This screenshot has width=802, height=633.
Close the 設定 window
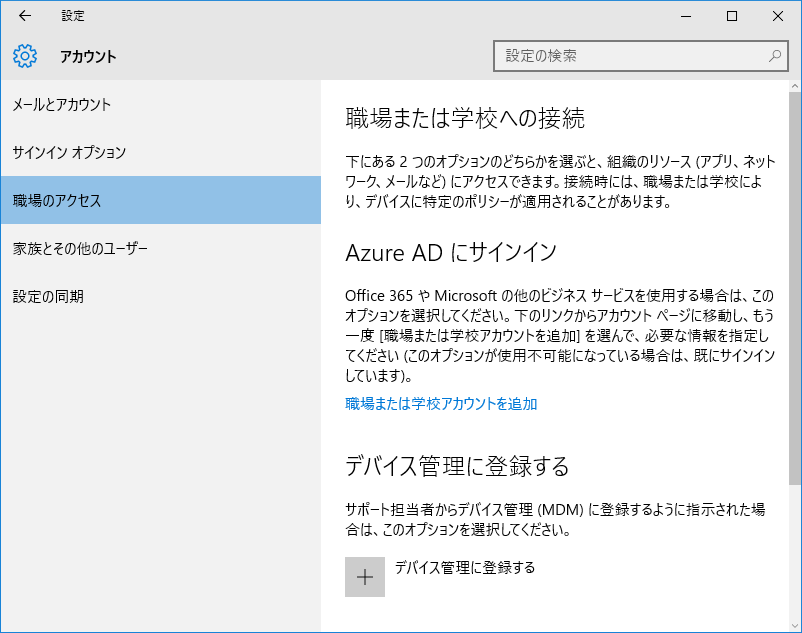[x=778, y=16]
